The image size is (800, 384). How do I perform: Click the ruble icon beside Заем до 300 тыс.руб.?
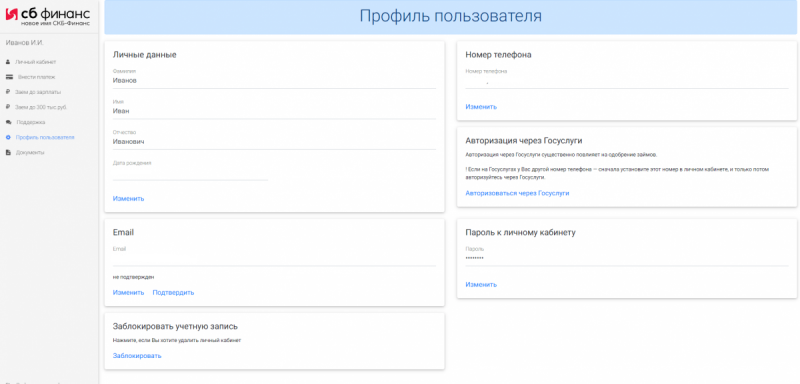pyautogui.click(x=8, y=108)
